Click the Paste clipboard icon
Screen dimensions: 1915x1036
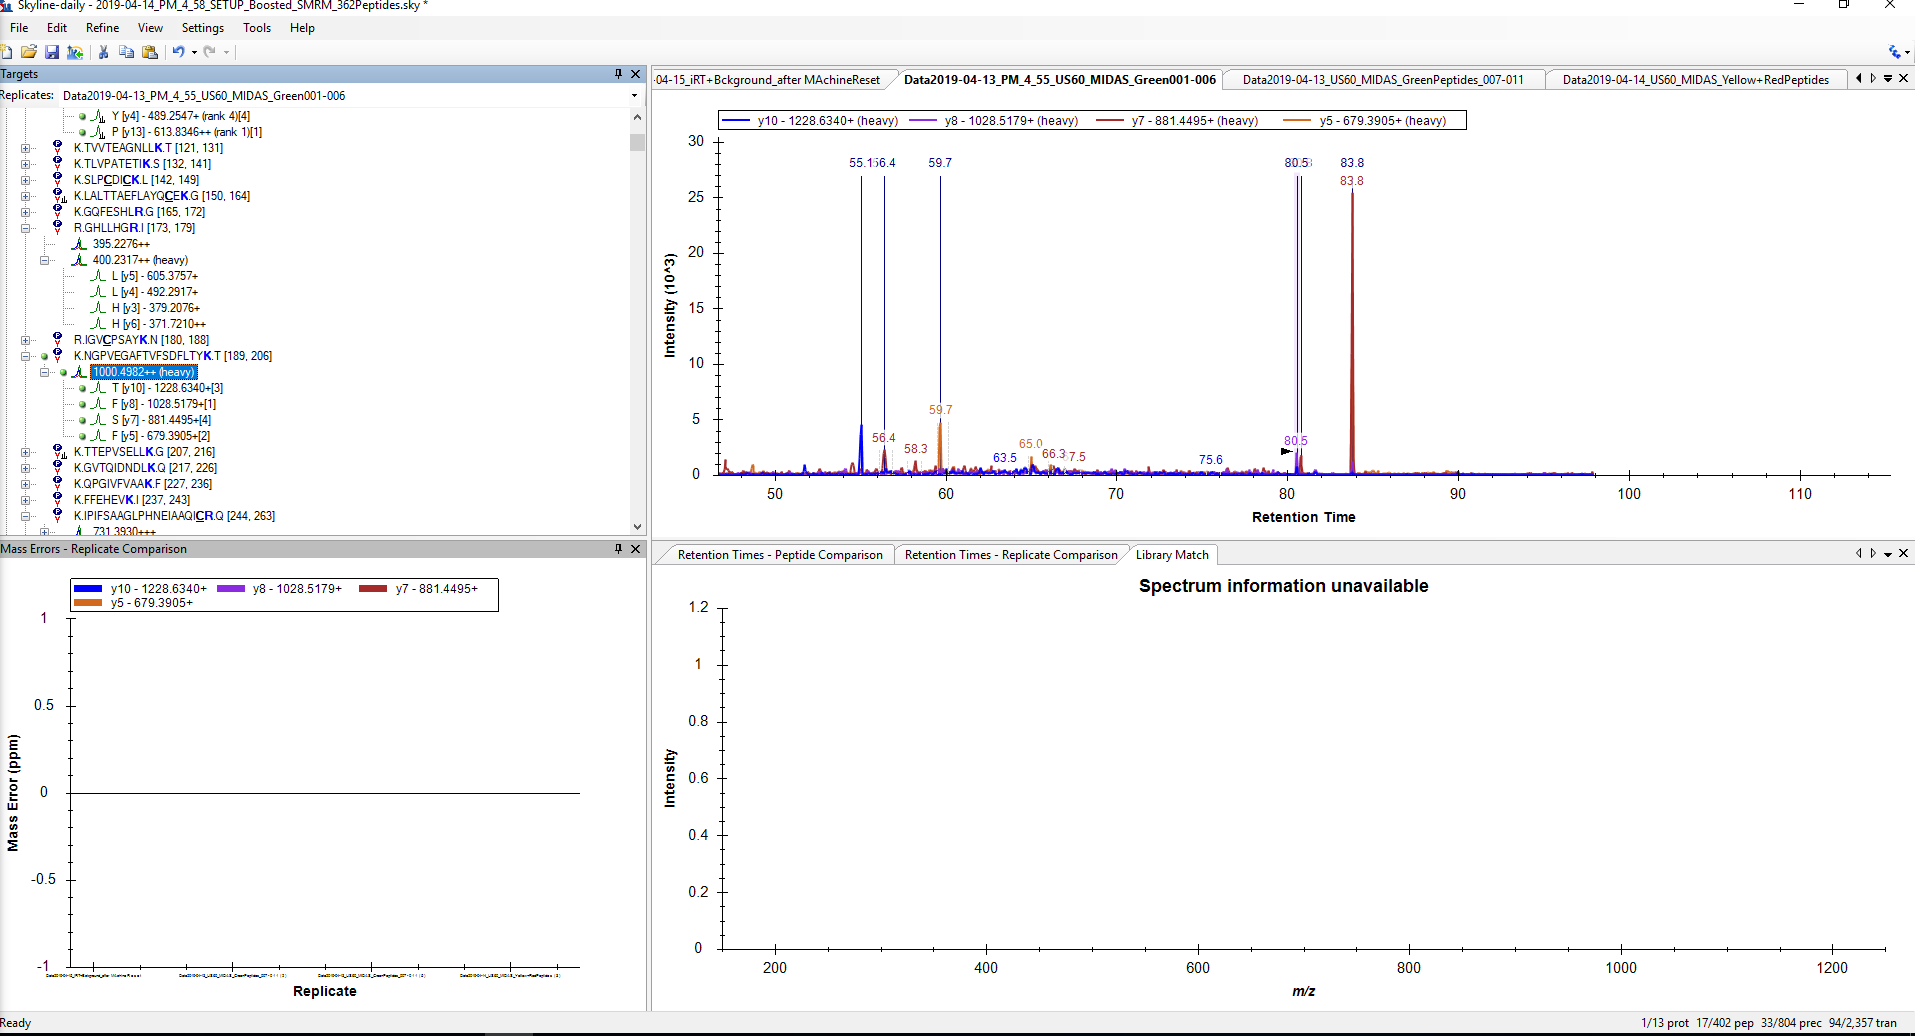[150, 52]
